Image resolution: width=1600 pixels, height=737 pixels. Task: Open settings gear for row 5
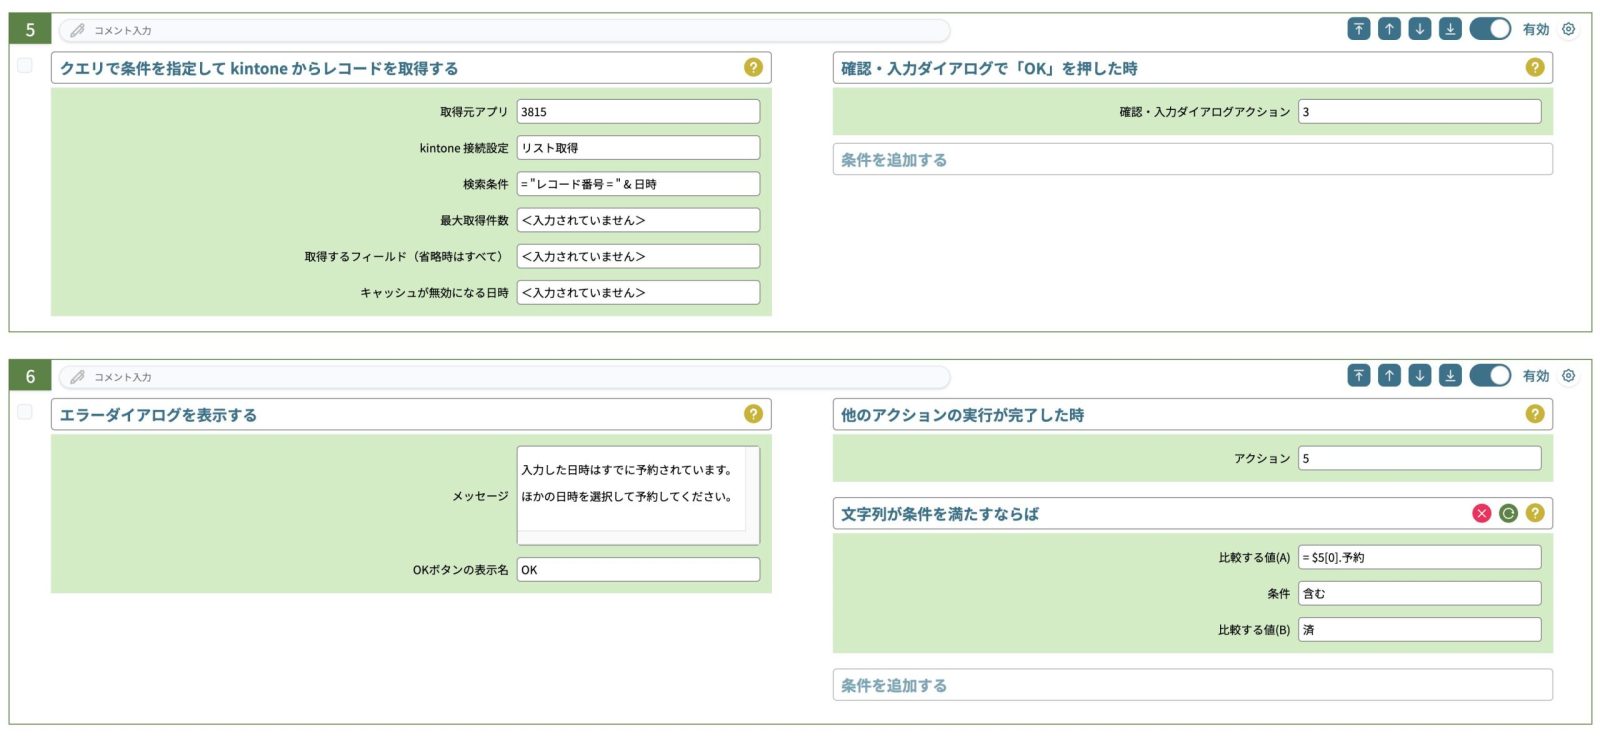pos(1568,29)
